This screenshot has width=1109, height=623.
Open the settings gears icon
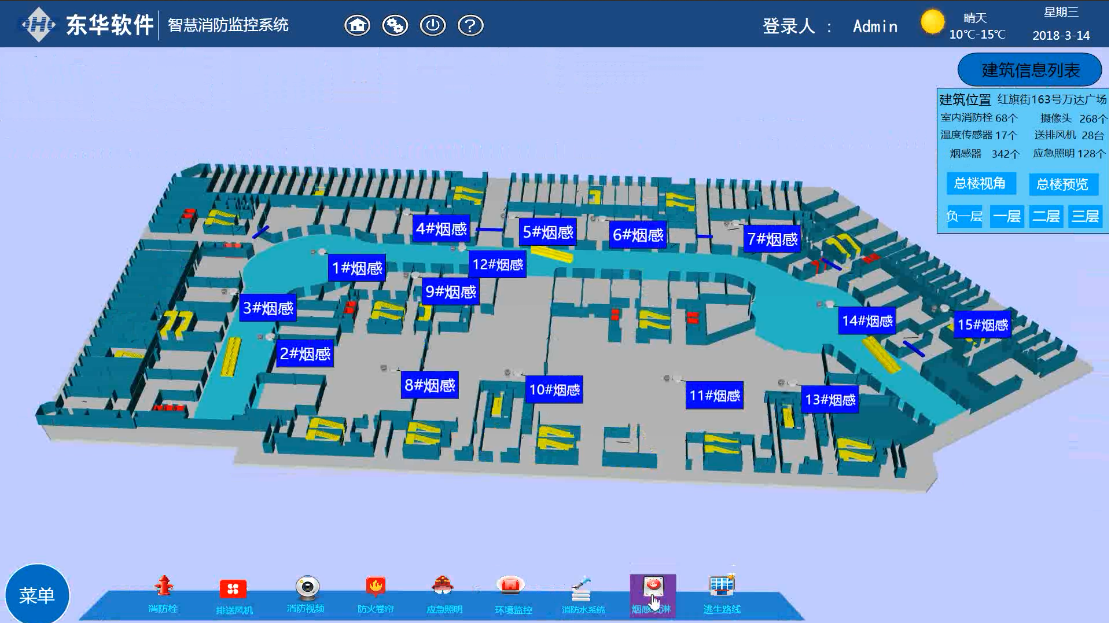point(395,26)
